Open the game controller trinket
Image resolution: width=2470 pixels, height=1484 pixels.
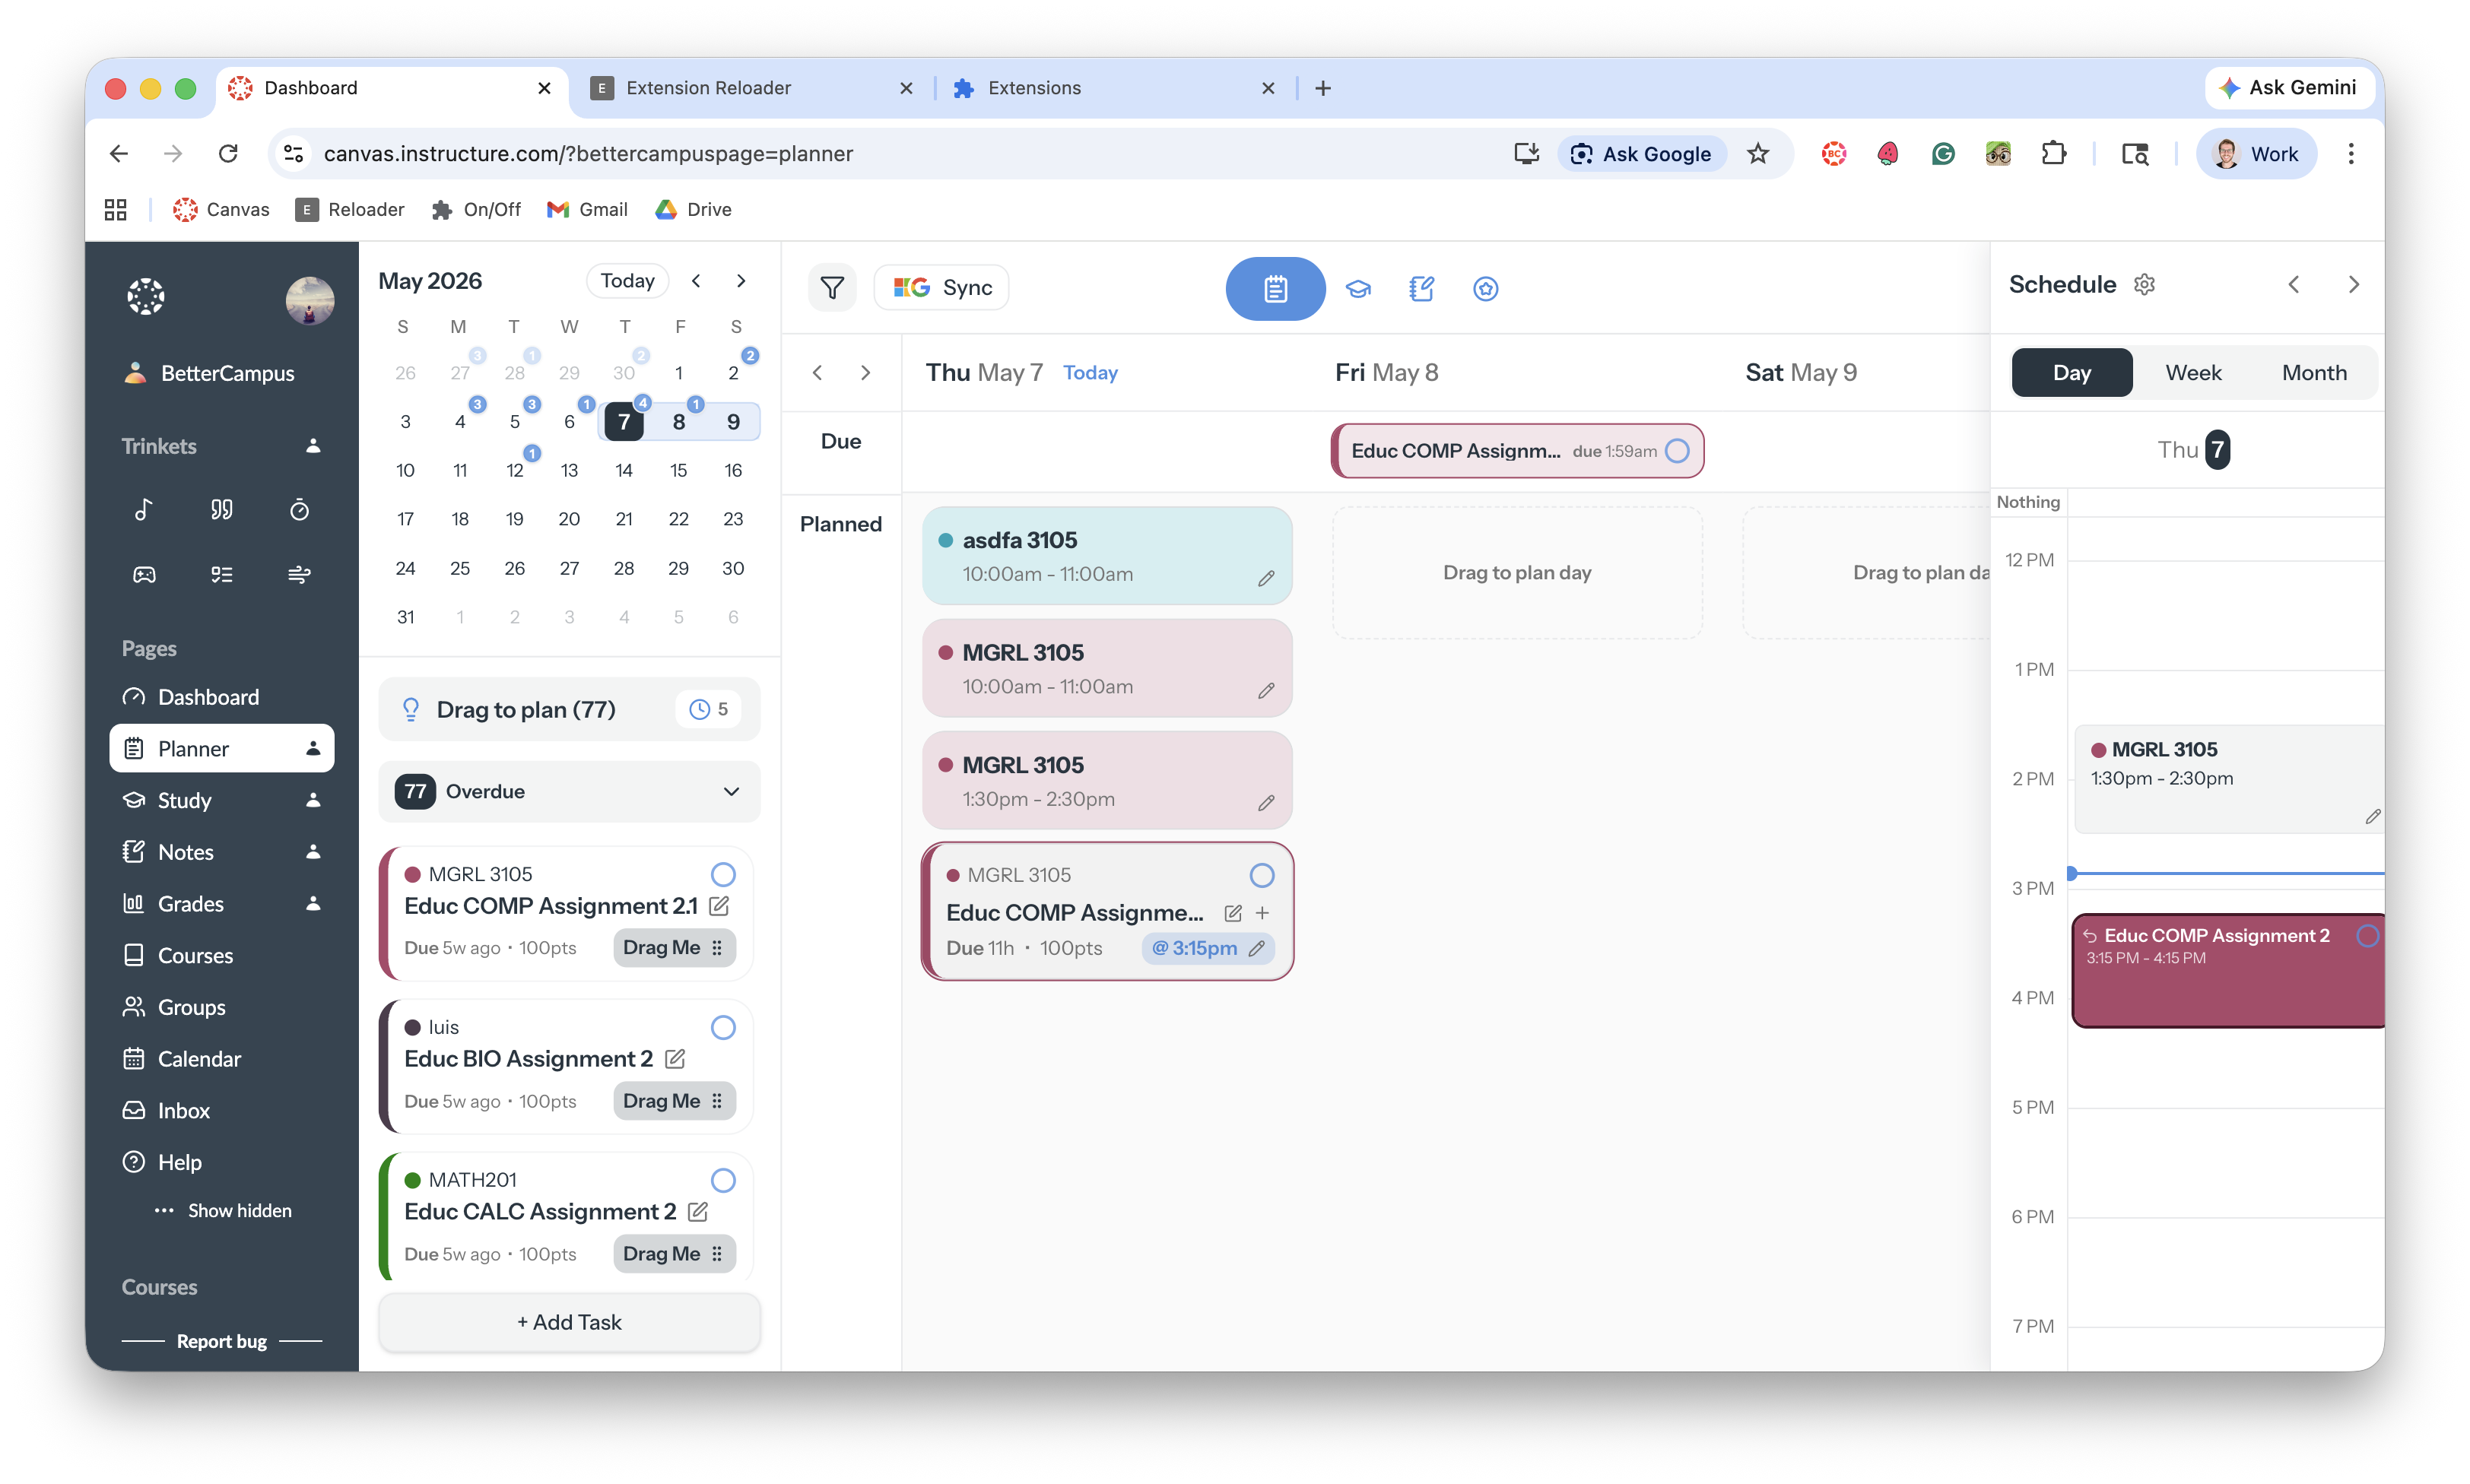(x=144, y=574)
